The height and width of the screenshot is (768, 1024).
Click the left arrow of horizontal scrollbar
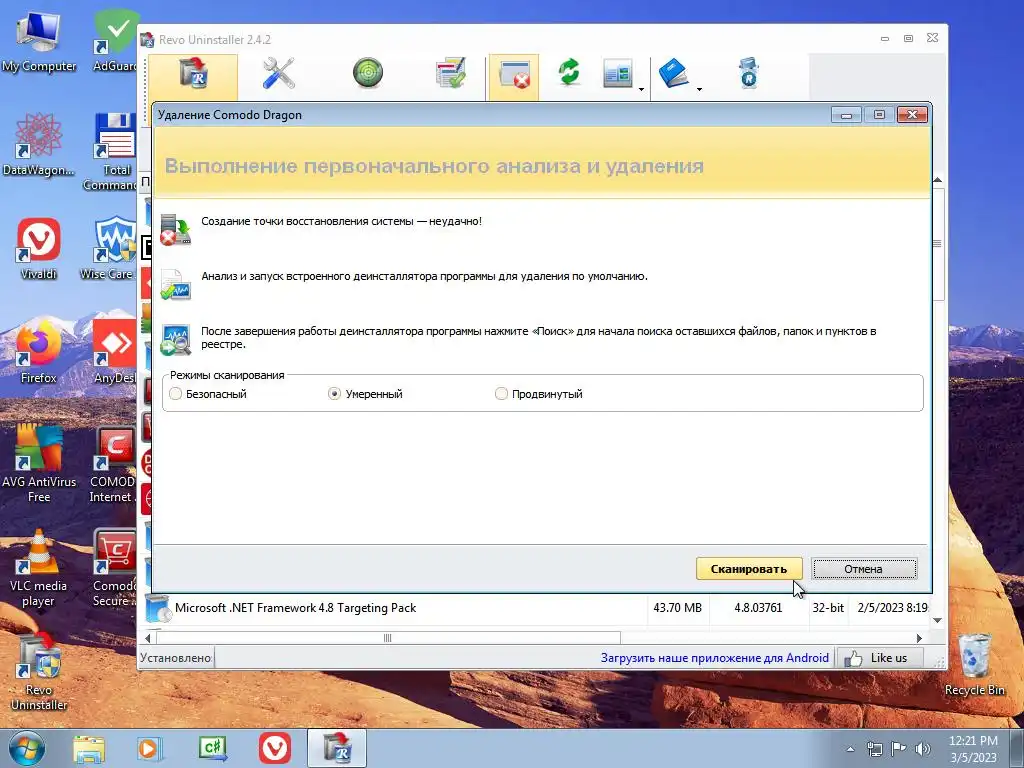148,638
